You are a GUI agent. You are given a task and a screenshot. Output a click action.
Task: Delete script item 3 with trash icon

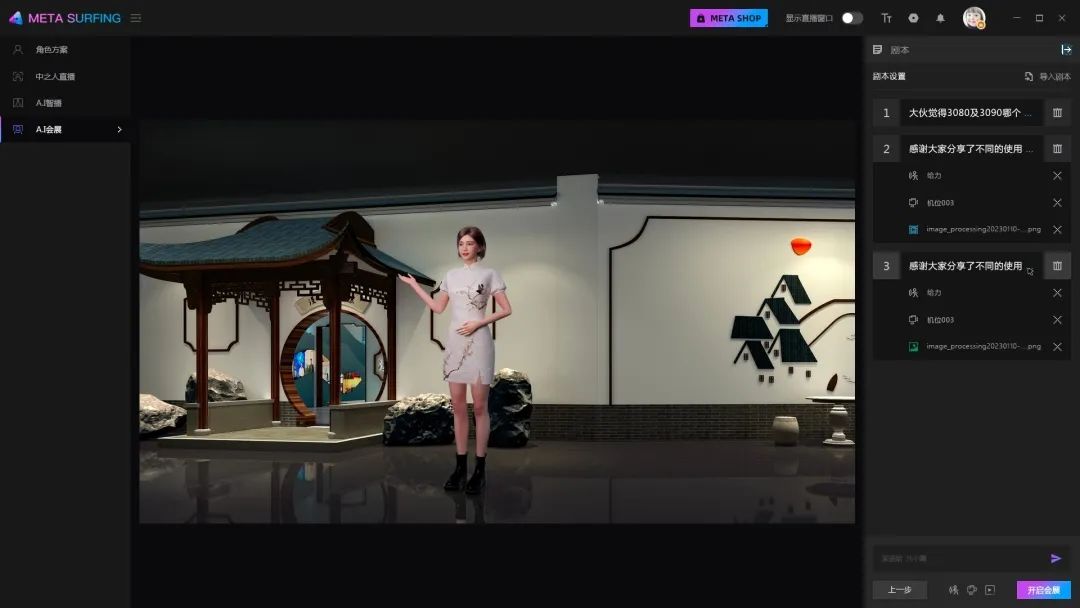pos(1057,266)
